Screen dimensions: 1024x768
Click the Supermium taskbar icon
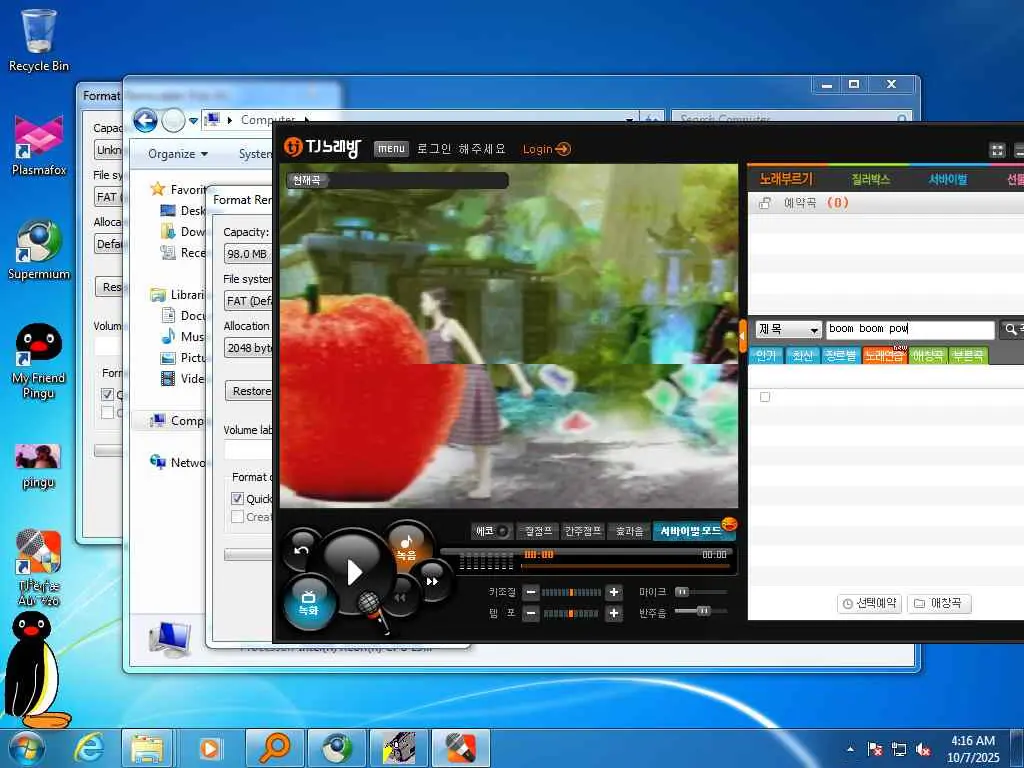coord(336,748)
